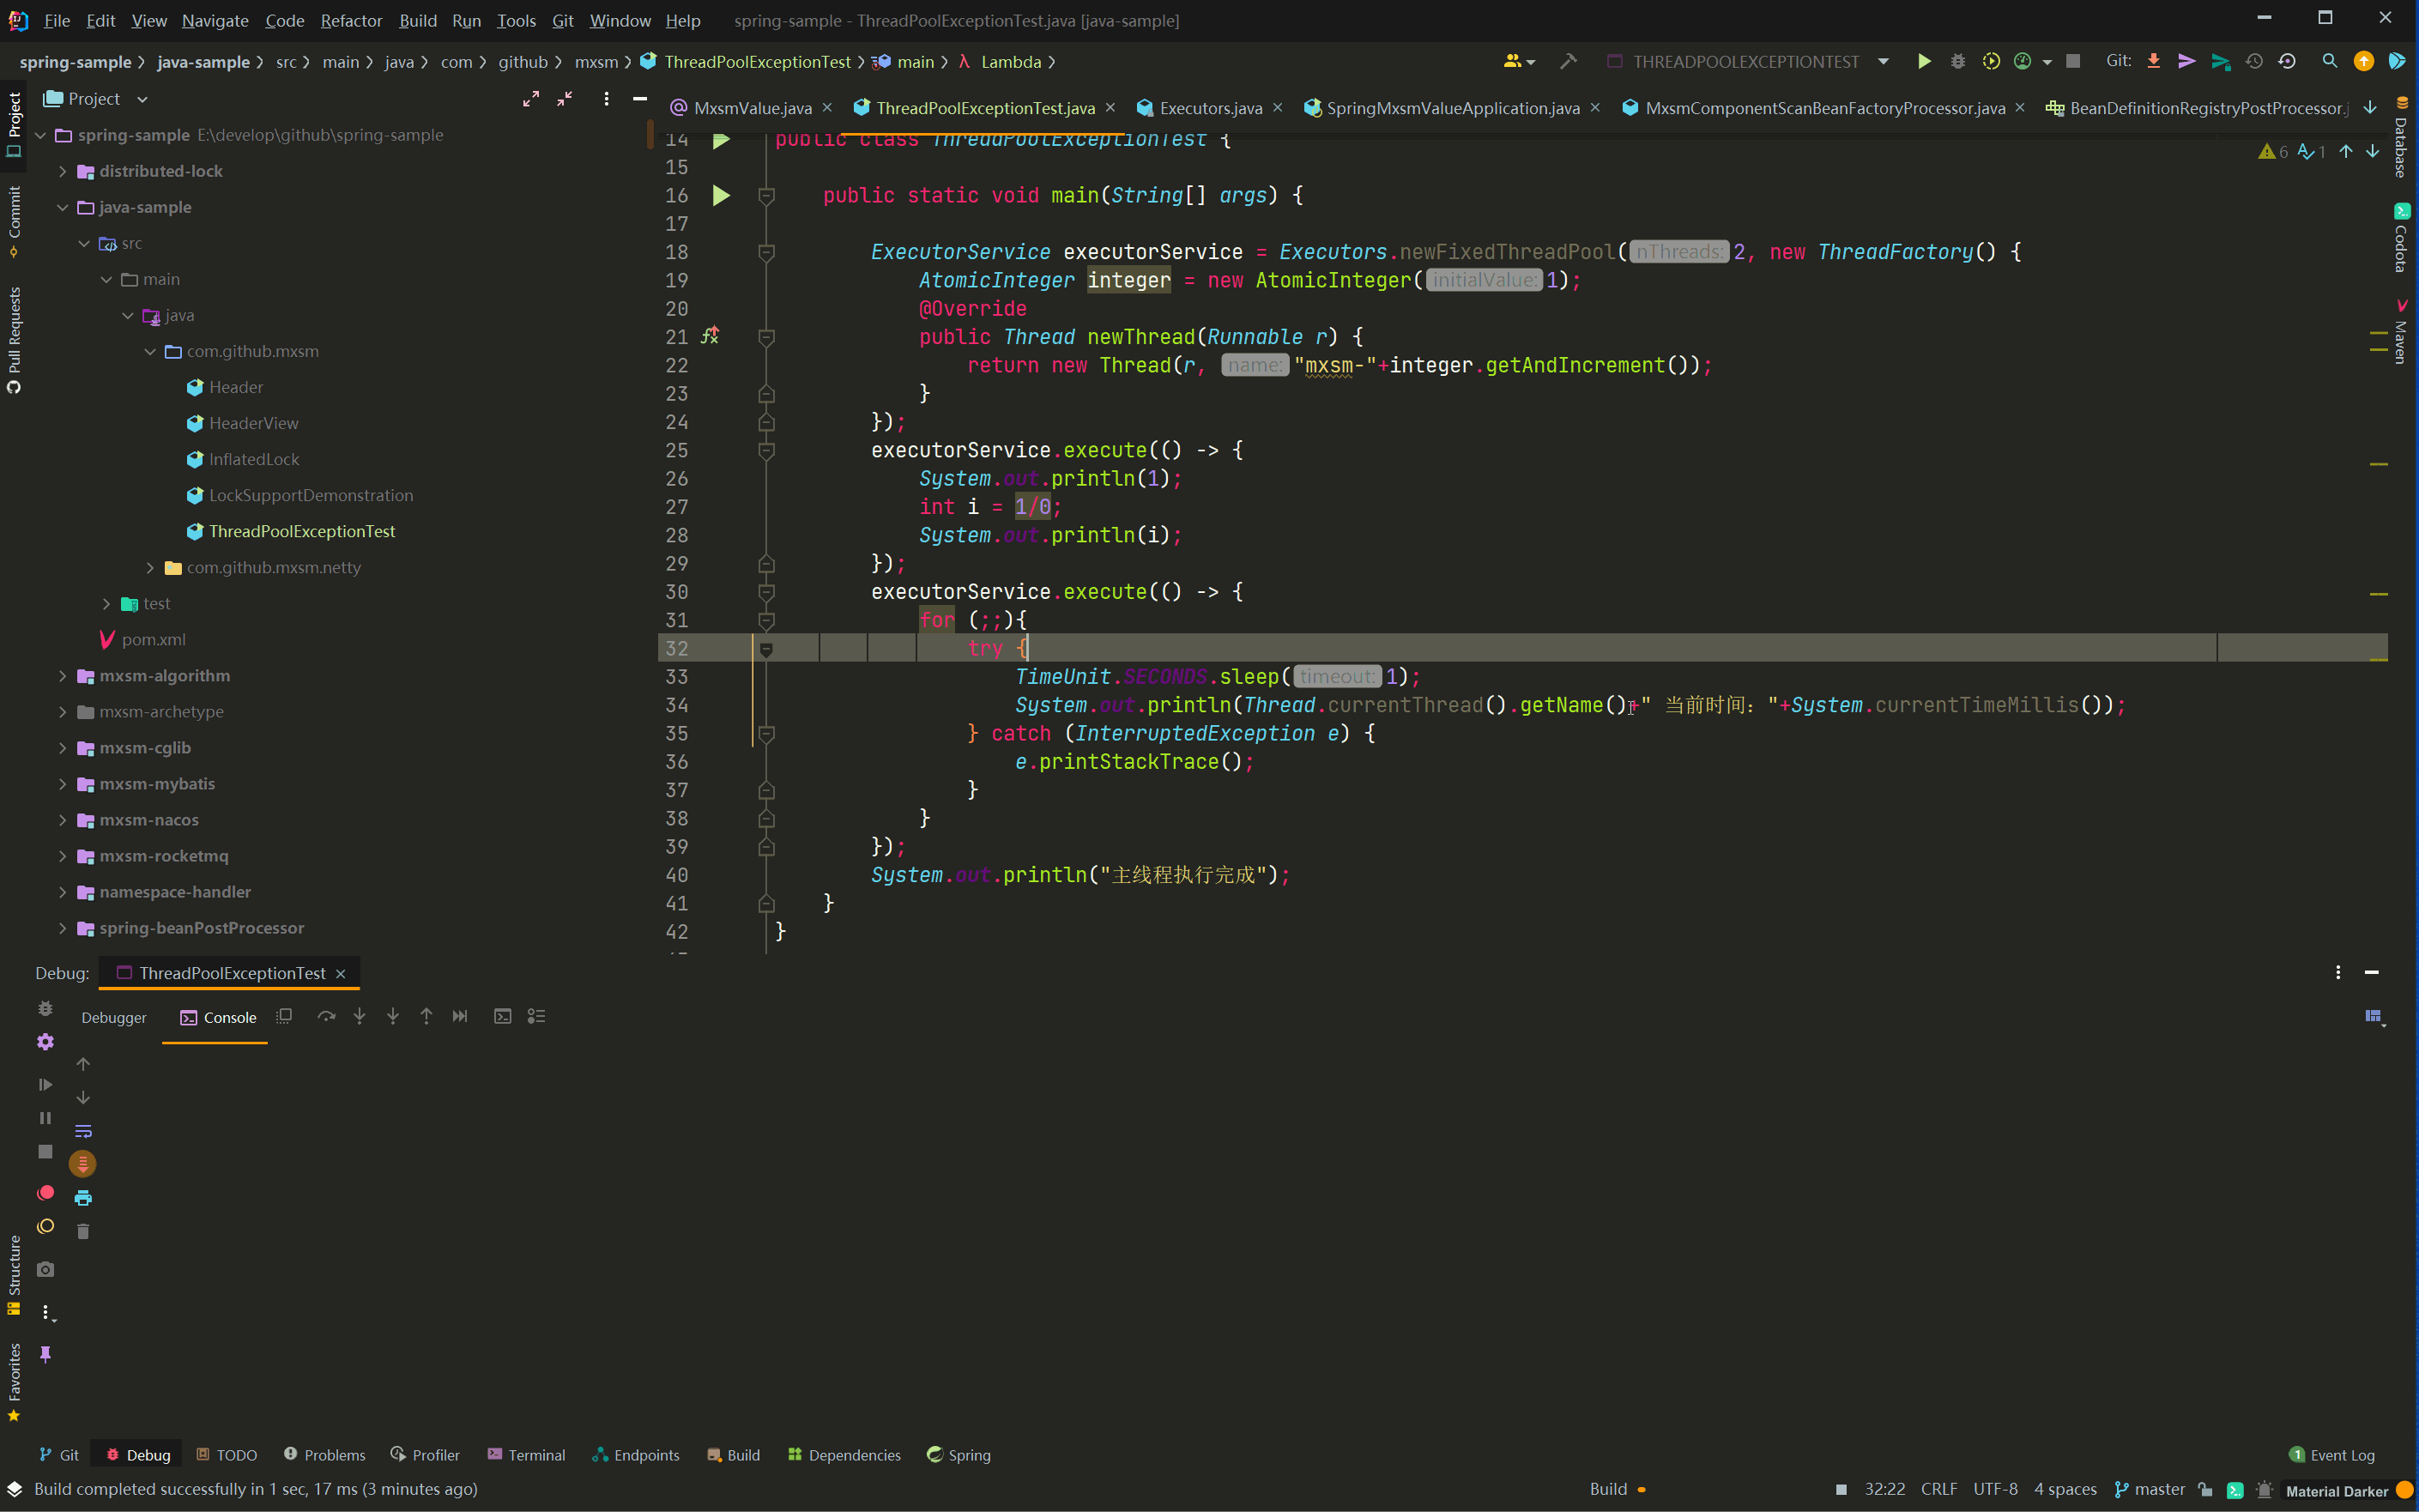Click the Build project hammer icon
This screenshot has height=1512, width=2419.
pos(1568,62)
